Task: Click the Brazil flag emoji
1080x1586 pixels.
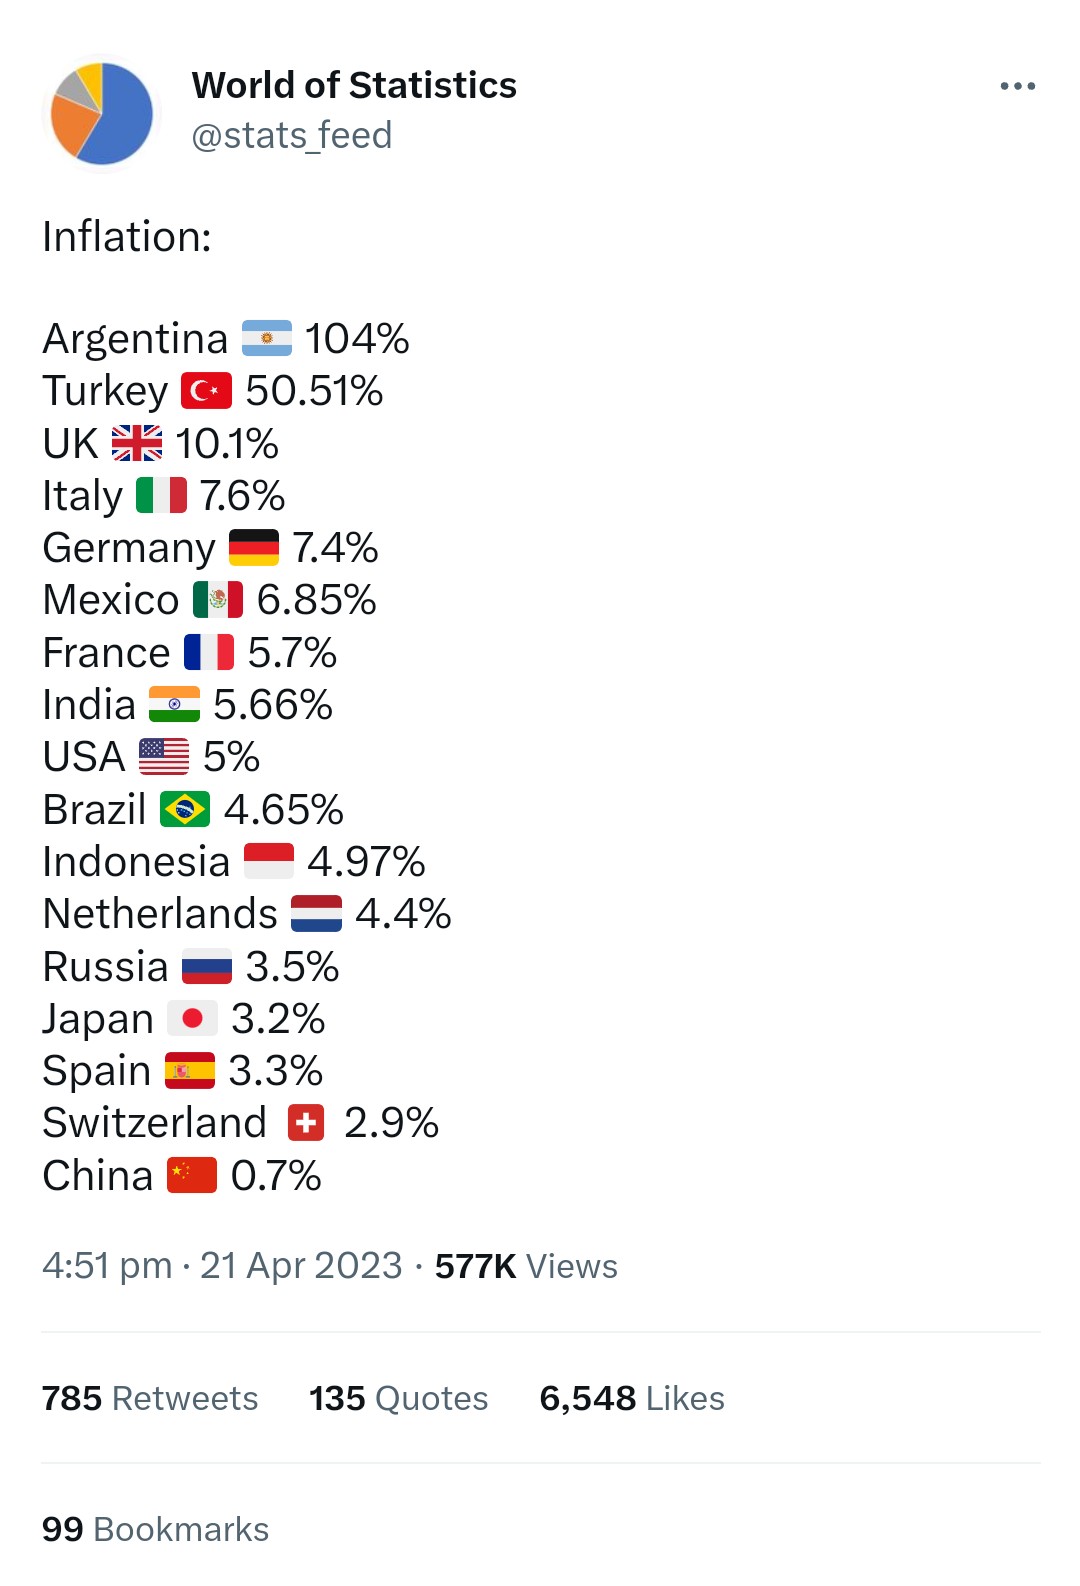Action: click(x=185, y=809)
